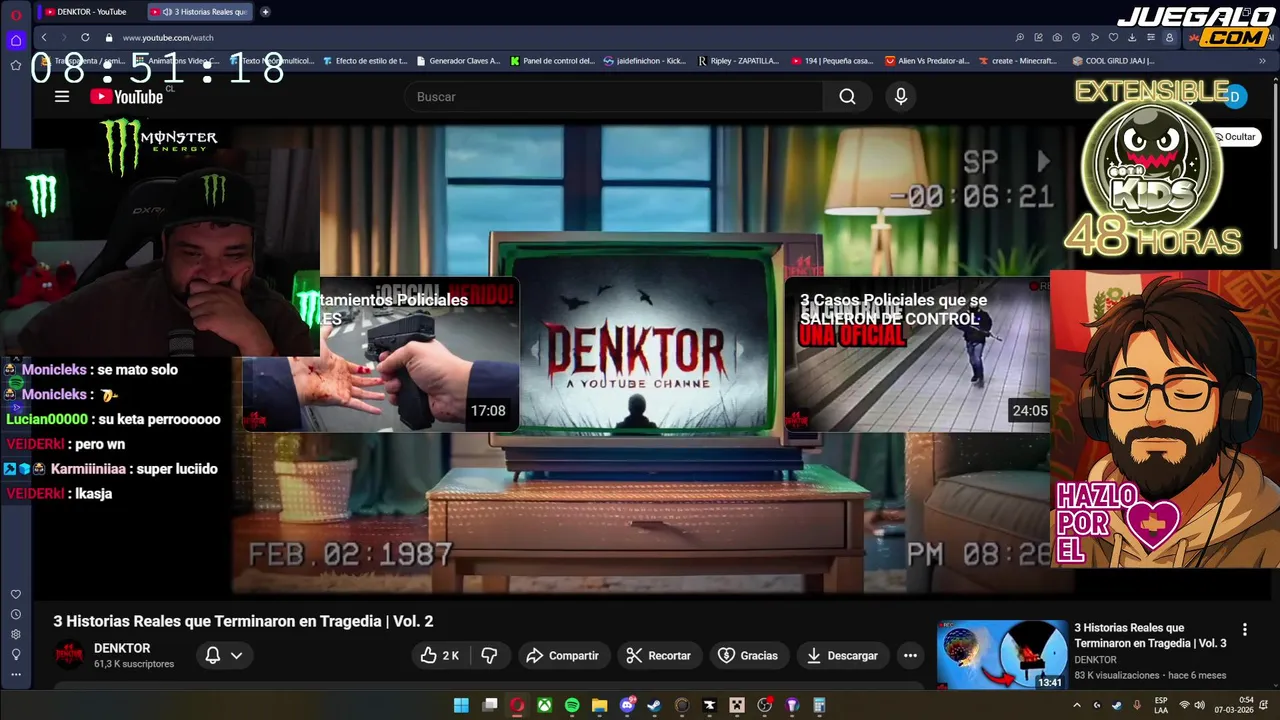Open the Ripley - ZAPATILLA bookmark

738,61
